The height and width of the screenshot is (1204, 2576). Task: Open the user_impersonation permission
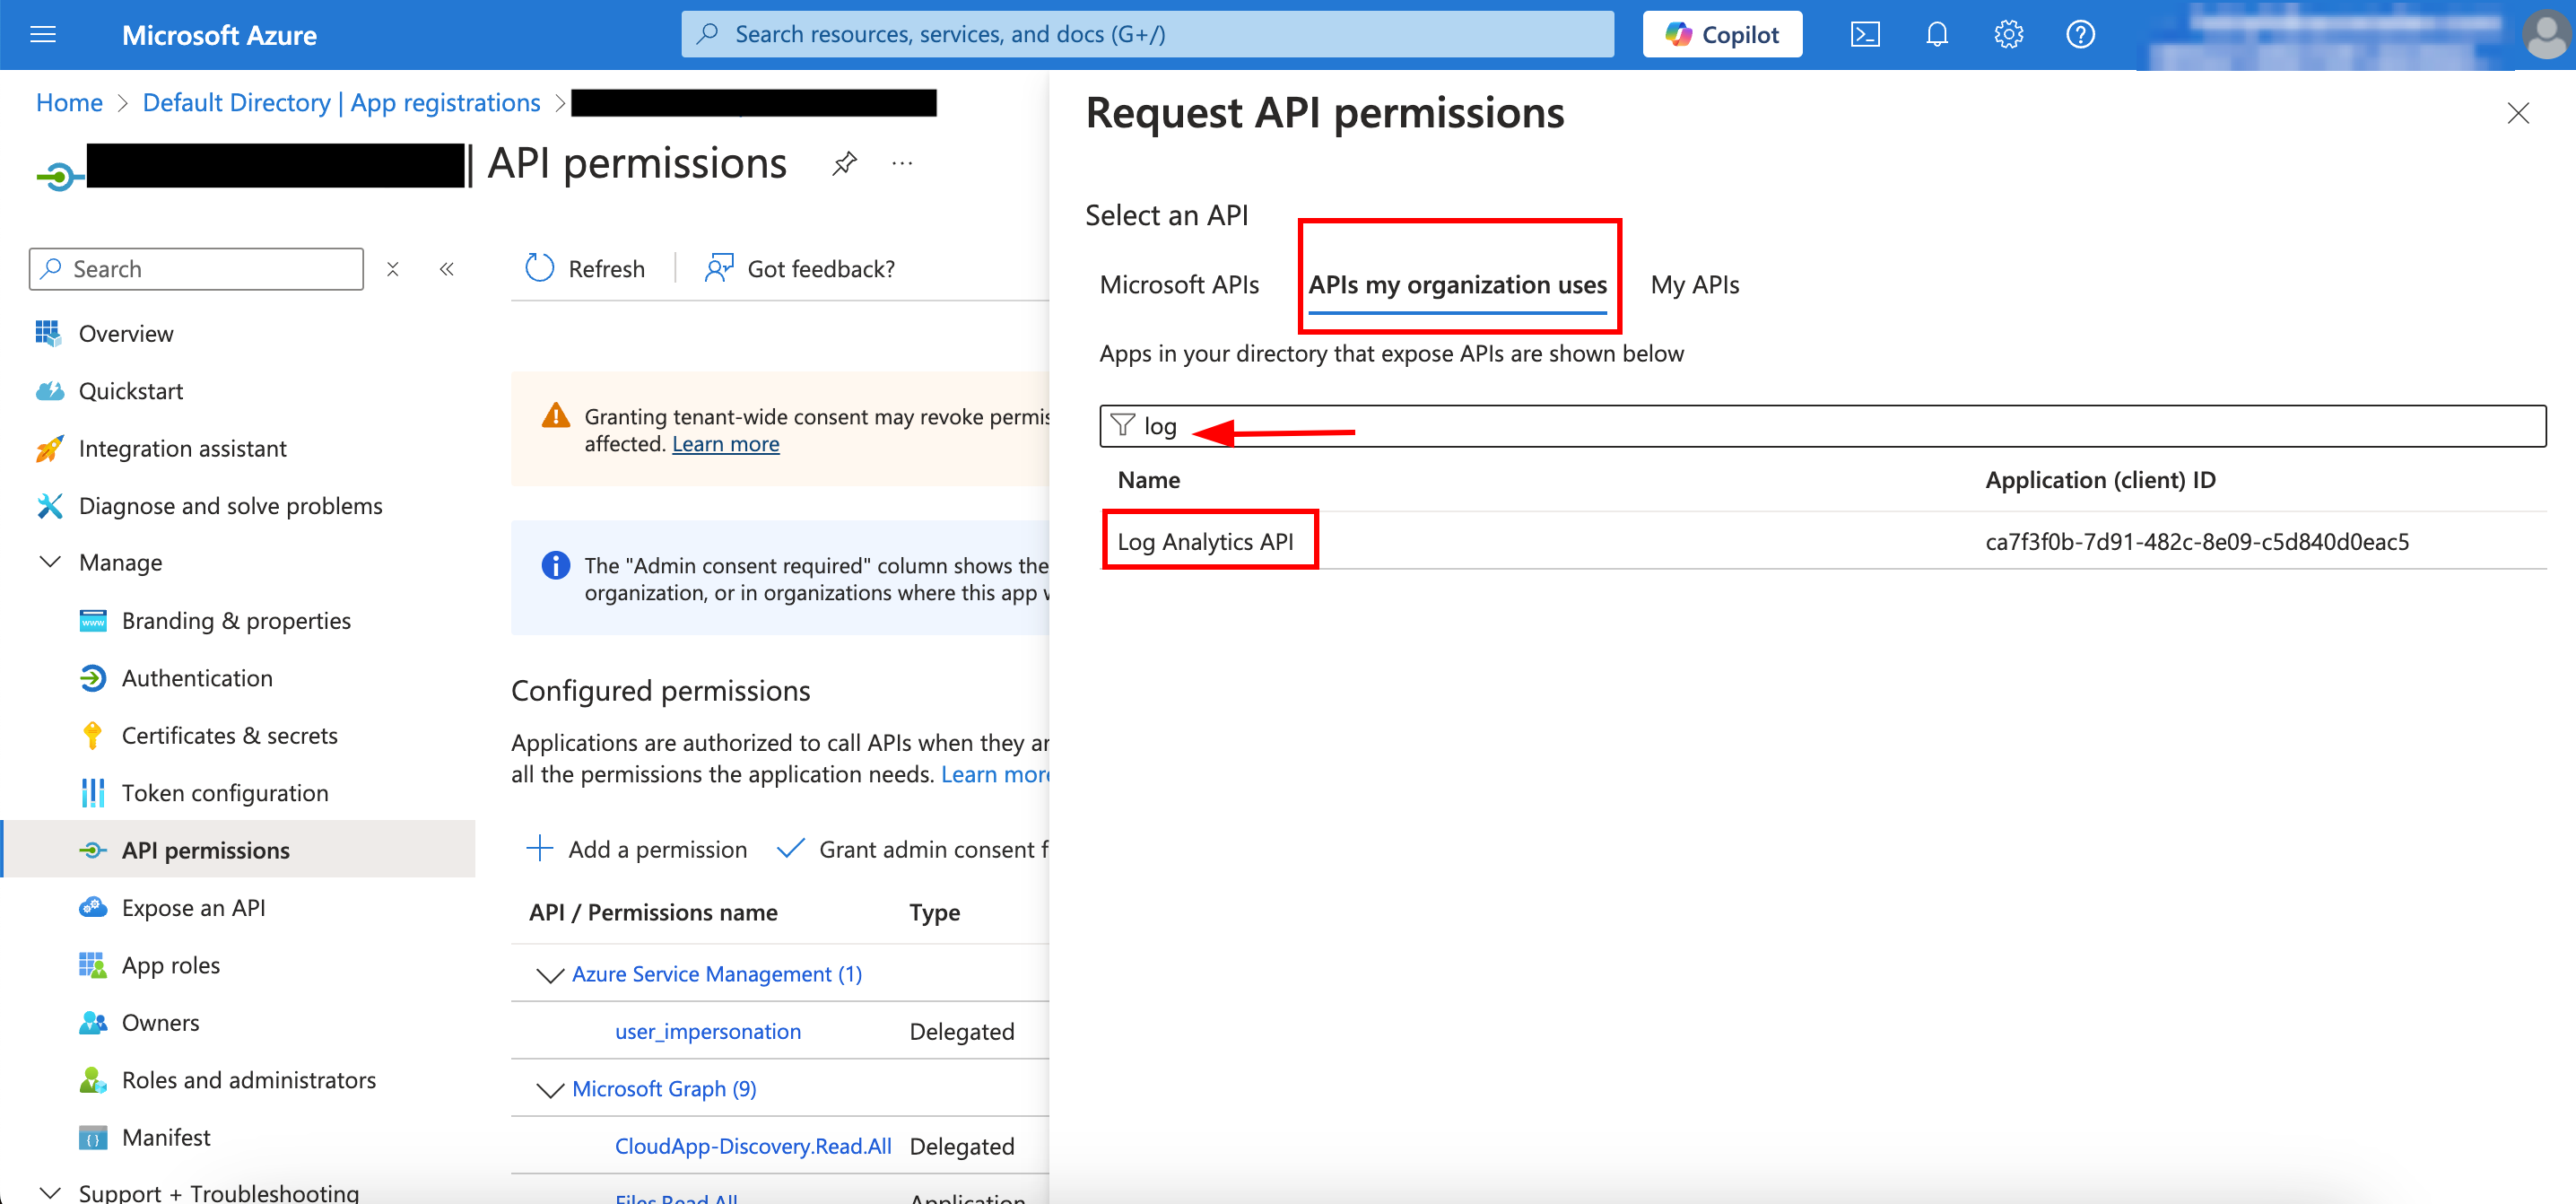click(x=707, y=1032)
